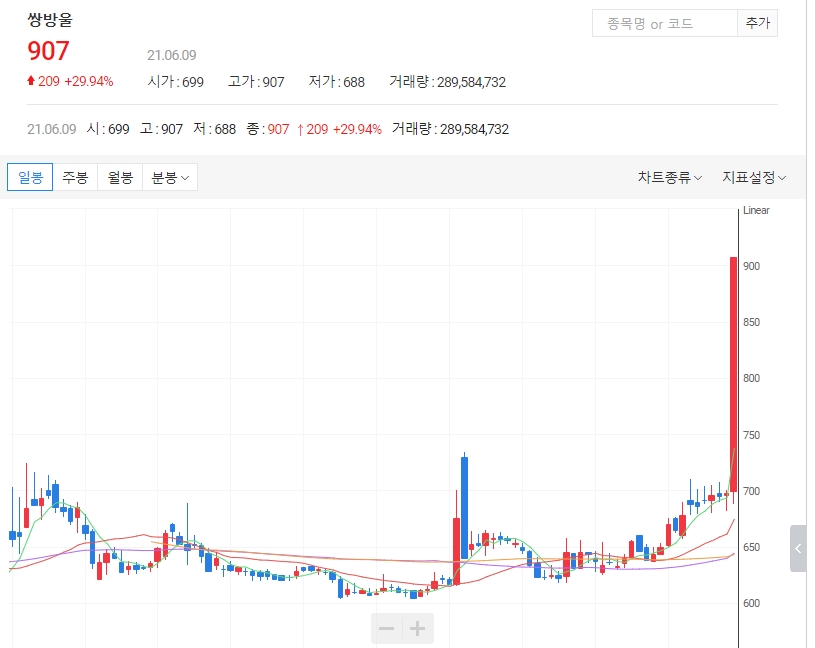Expand the side panel arrow handle
Image resolution: width=815 pixels, height=648 pixels.
click(798, 548)
